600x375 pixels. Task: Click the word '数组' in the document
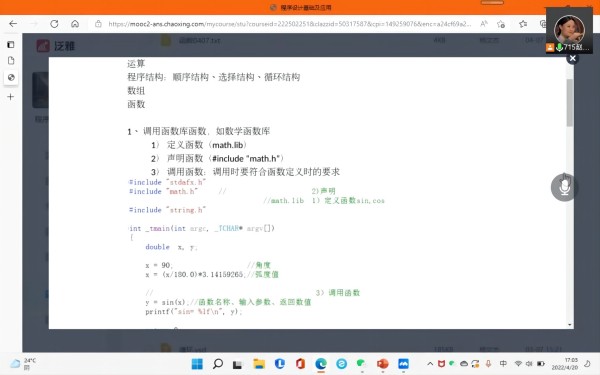(136, 91)
